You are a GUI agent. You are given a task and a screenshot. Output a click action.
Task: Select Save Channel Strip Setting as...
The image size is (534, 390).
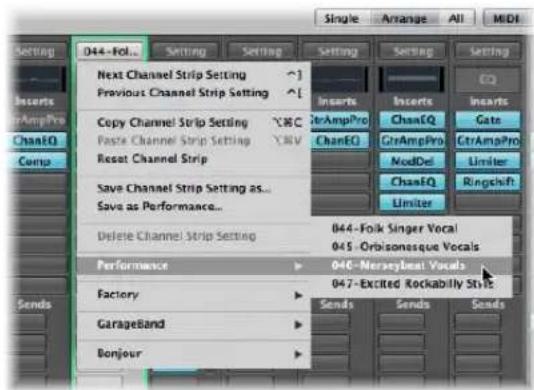[194, 188]
